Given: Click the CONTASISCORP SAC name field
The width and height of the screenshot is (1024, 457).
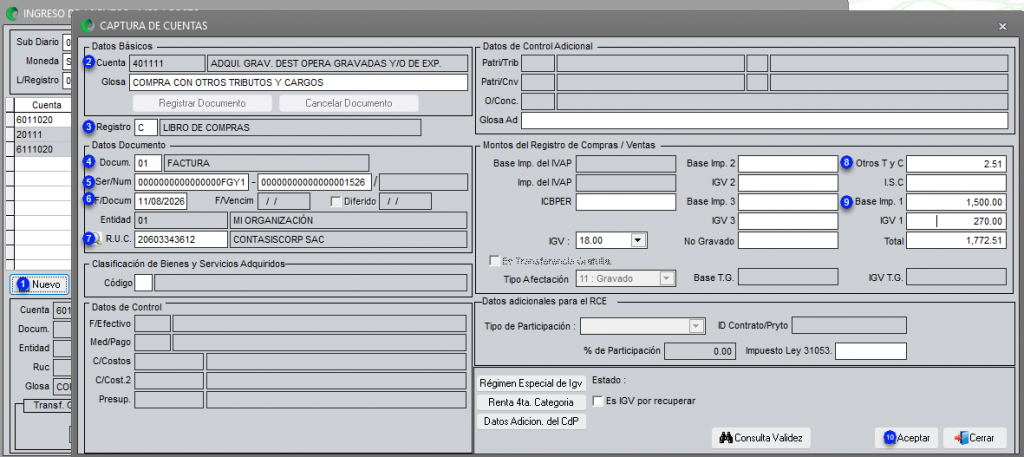Looking at the screenshot, I should pyautogui.click(x=349, y=240).
